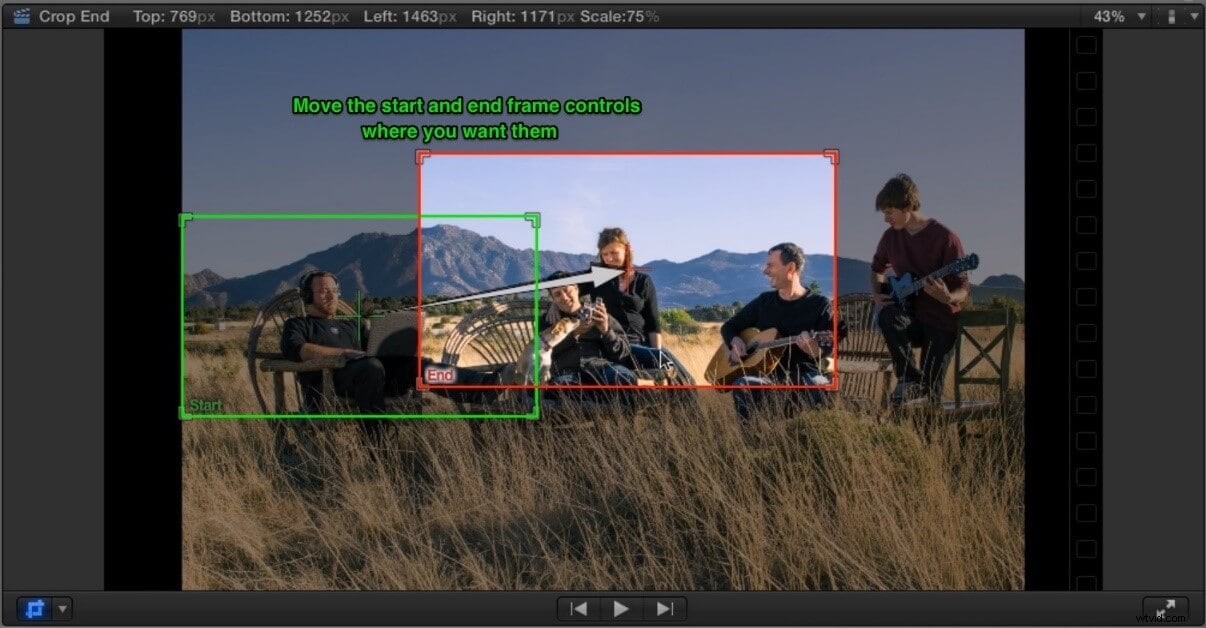Enable the Trim mode from bottom-left tool

pyautogui.click(x=36, y=607)
